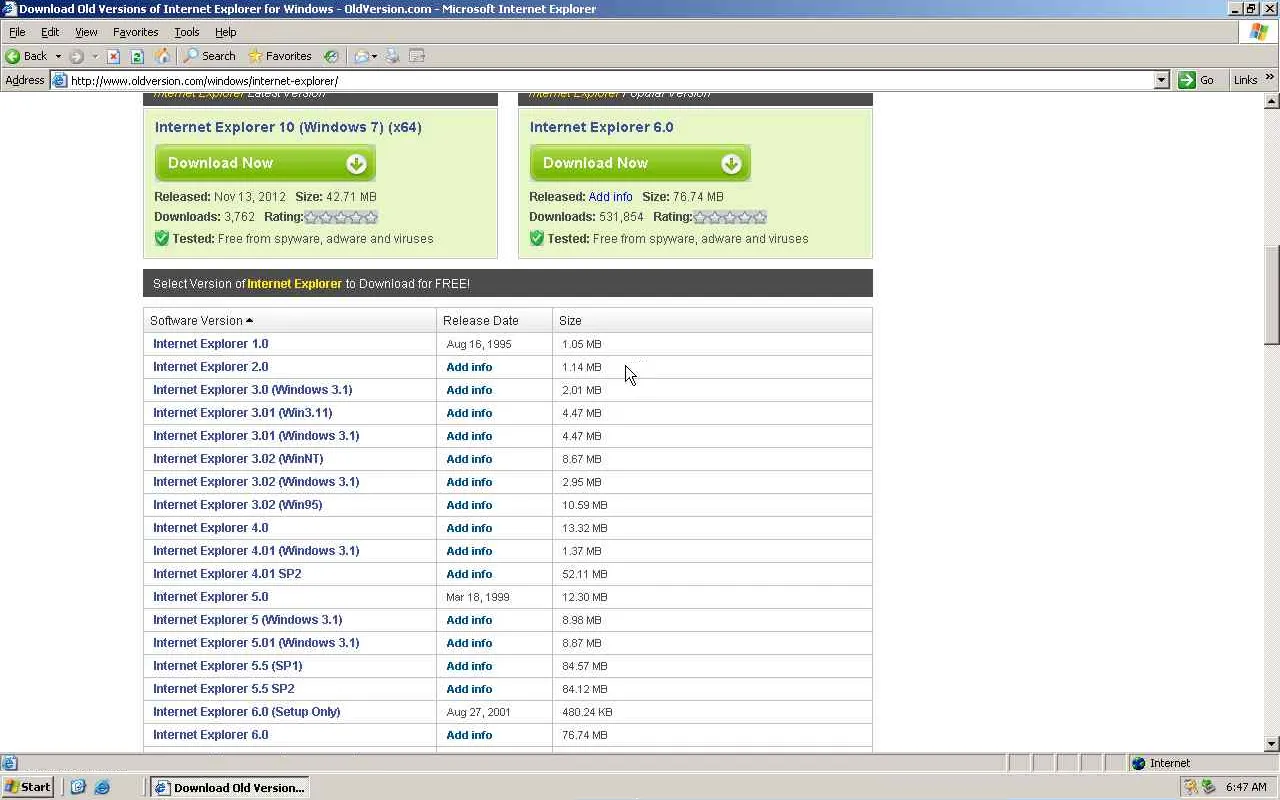This screenshot has height=800, width=1280.
Task: Open the Internet Explorer 6.0 heading link in the Popular Version card
Action: [601, 127]
